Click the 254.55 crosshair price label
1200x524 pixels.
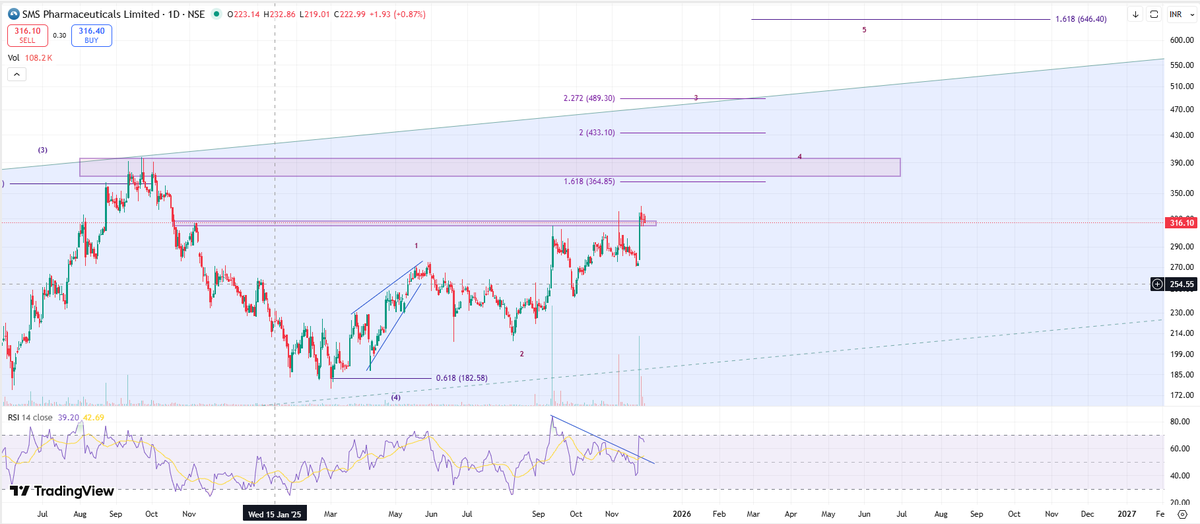coord(1182,284)
